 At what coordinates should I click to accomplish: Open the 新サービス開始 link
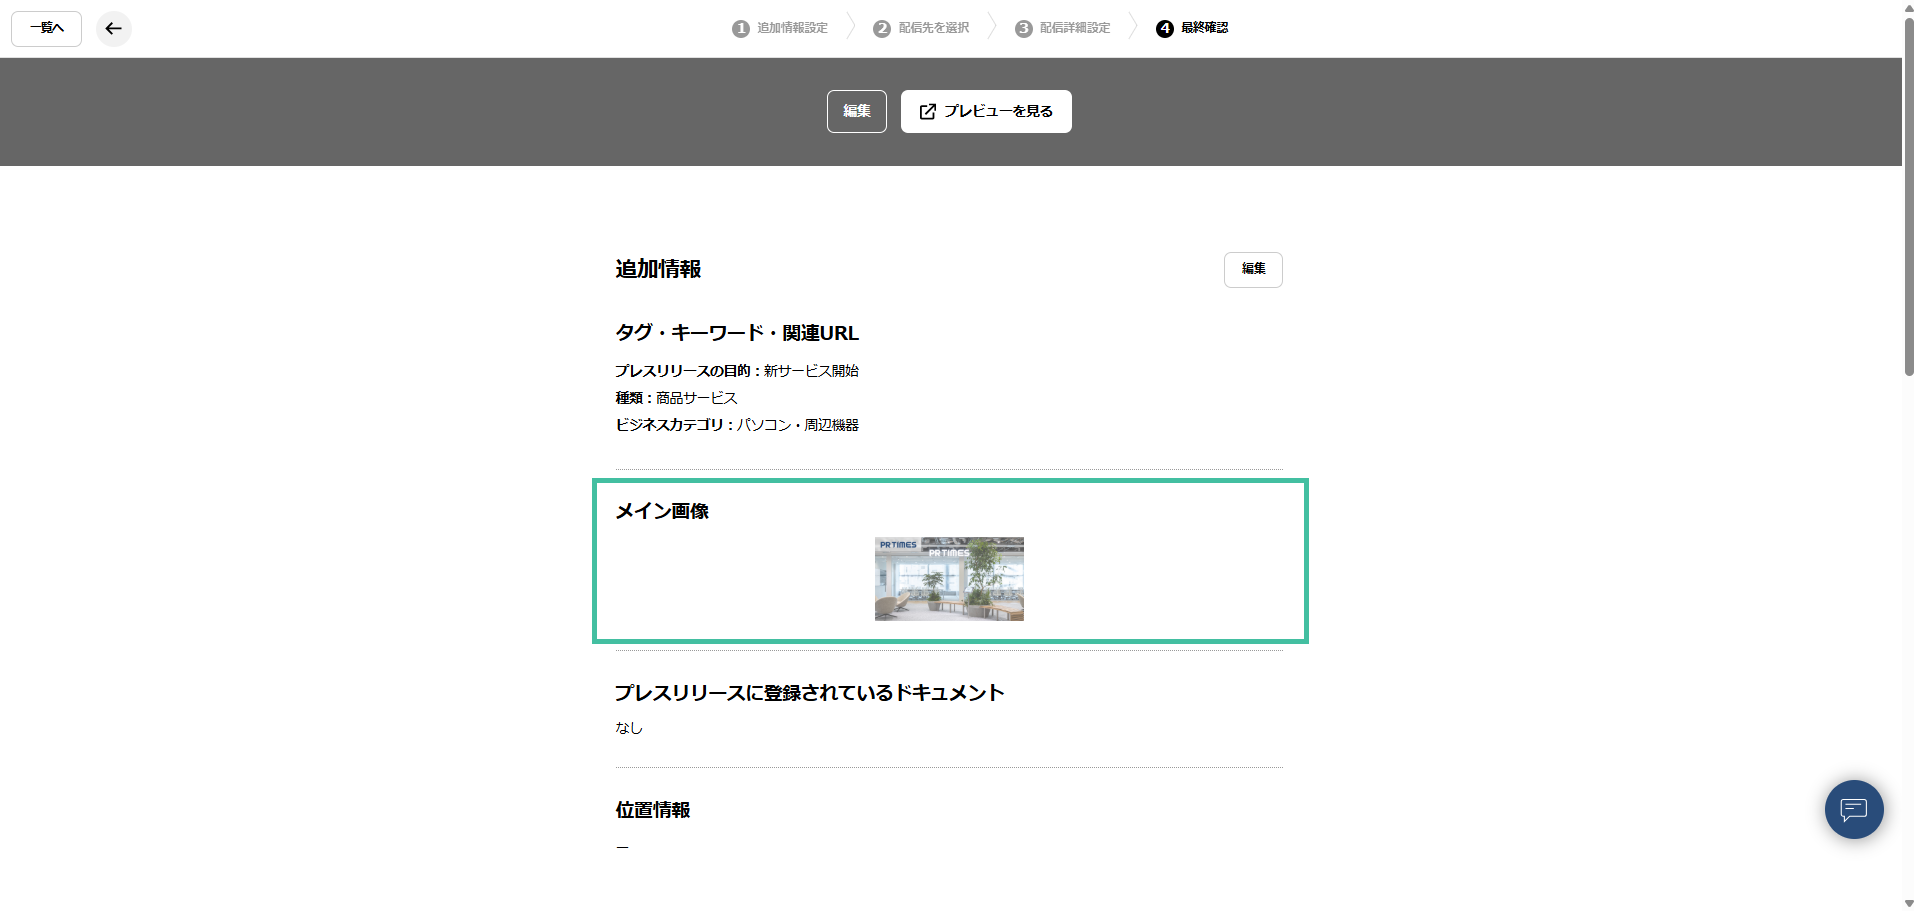(x=809, y=370)
